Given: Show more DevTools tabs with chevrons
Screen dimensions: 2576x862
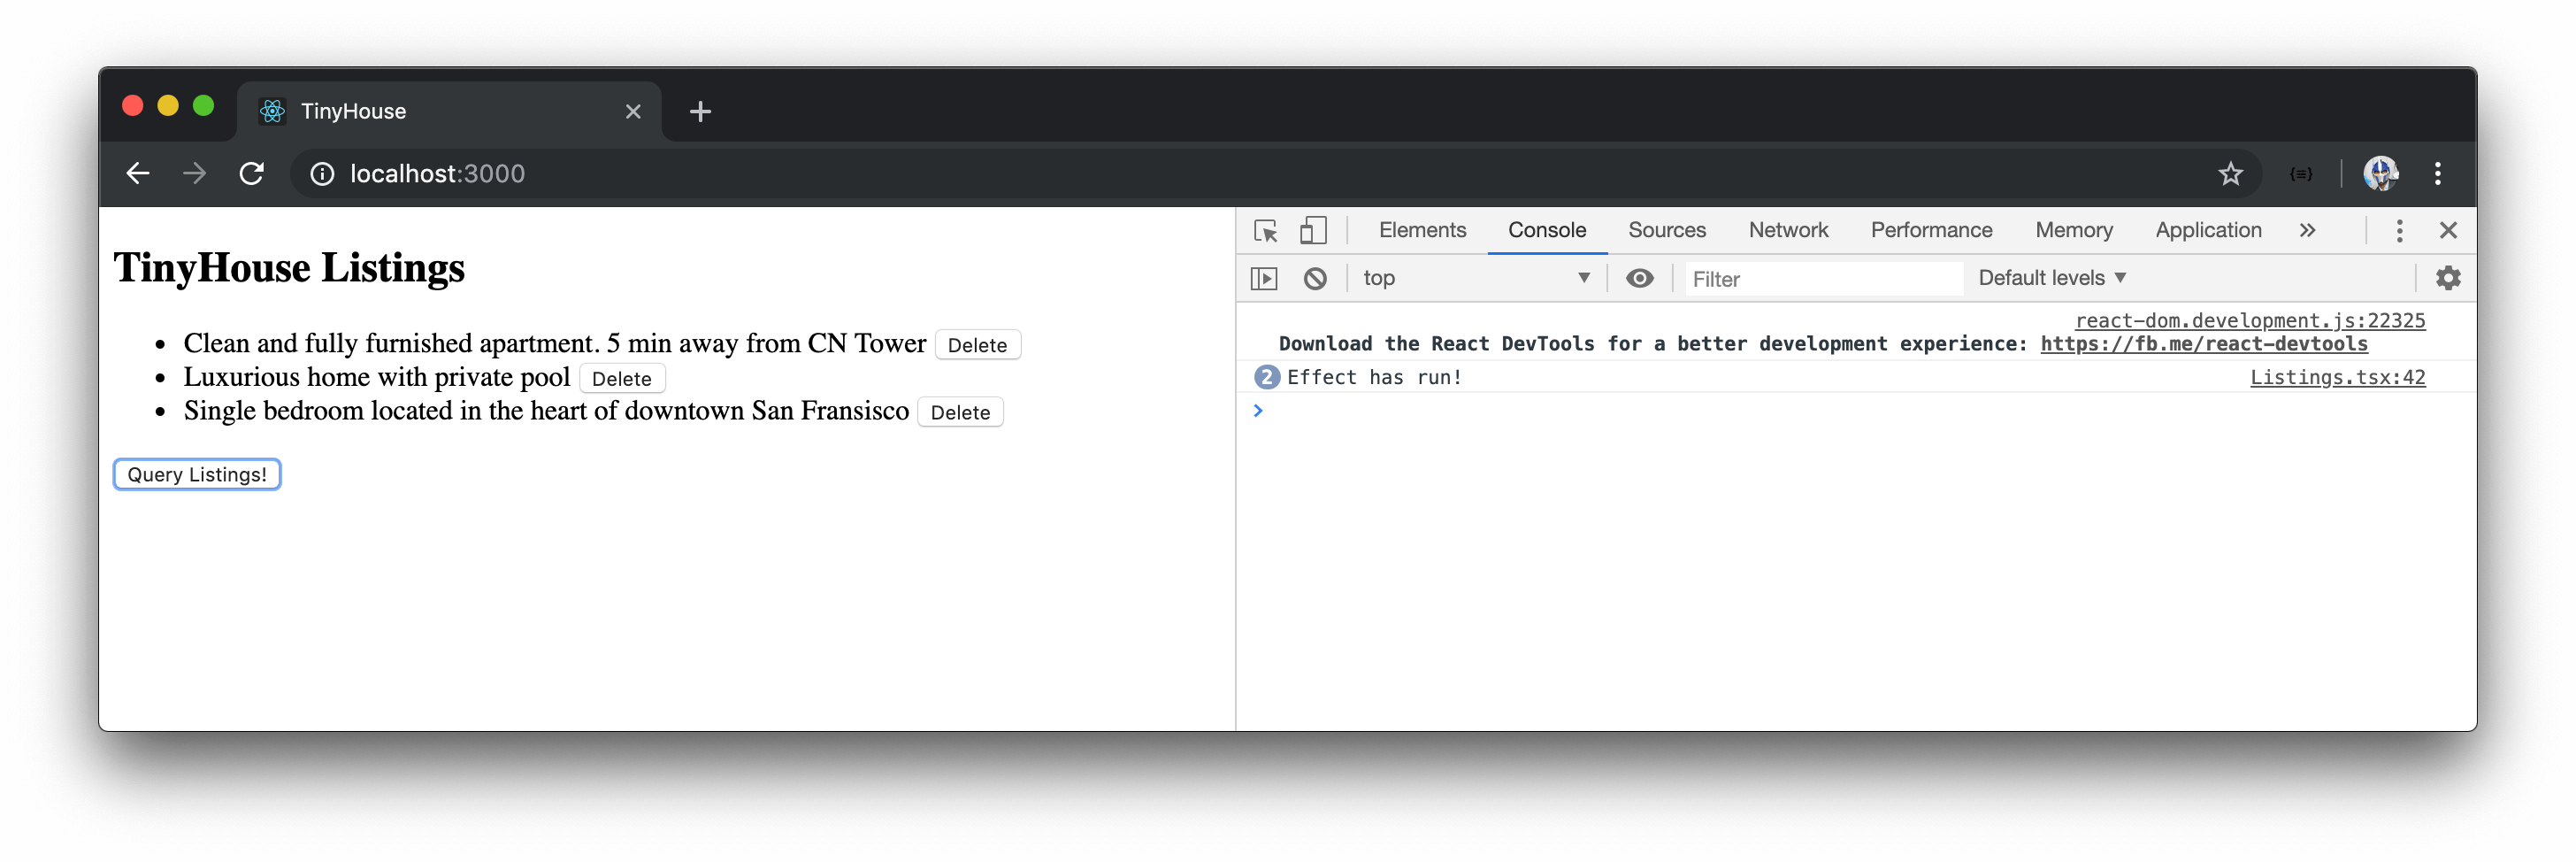Looking at the screenshot, I should point(2307,231).
